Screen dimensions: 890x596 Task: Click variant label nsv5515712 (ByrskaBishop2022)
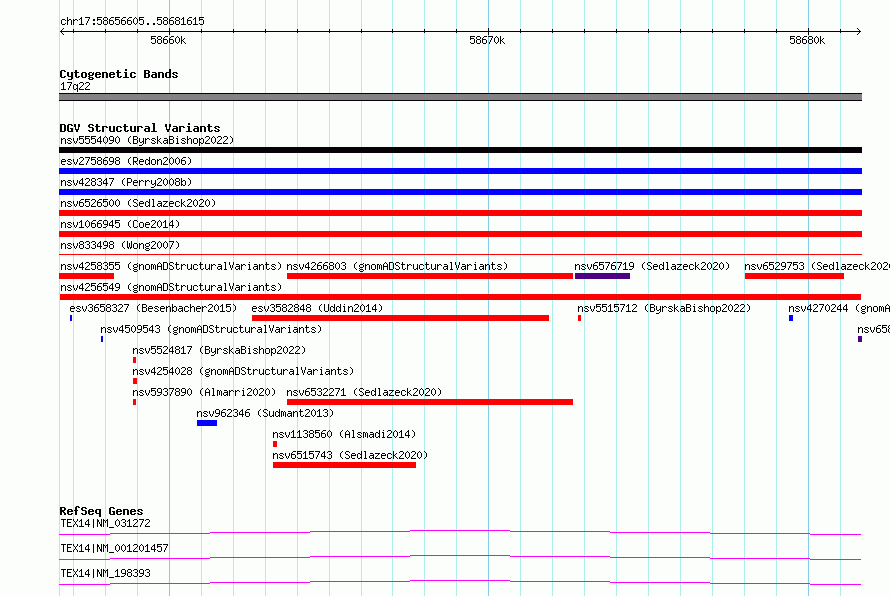[x=664, y=308]
